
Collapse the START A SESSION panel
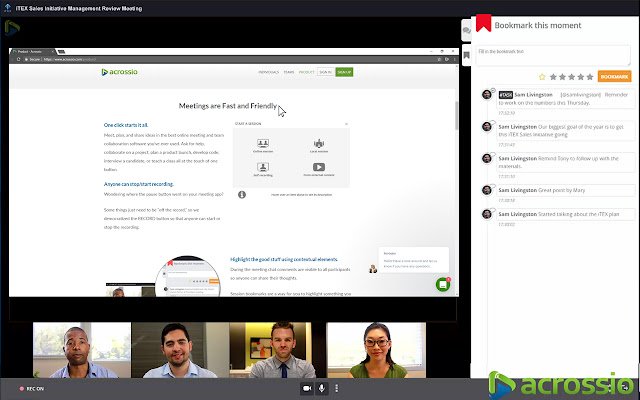coord(346,124)
